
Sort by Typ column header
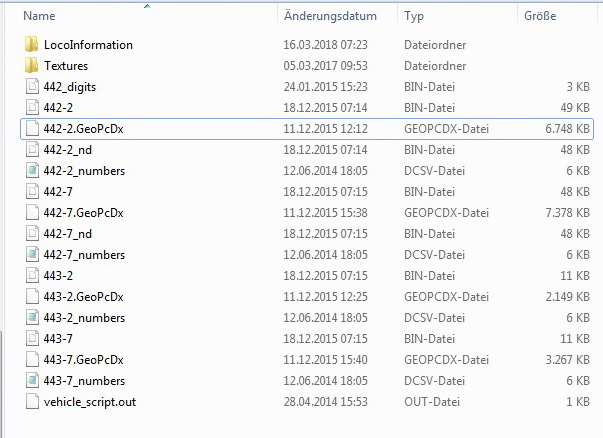pos(414,16)
